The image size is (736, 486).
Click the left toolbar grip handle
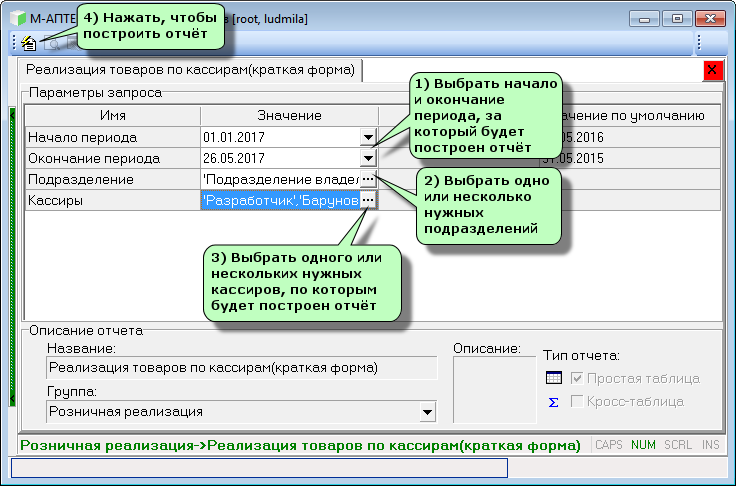coord(14,43)
